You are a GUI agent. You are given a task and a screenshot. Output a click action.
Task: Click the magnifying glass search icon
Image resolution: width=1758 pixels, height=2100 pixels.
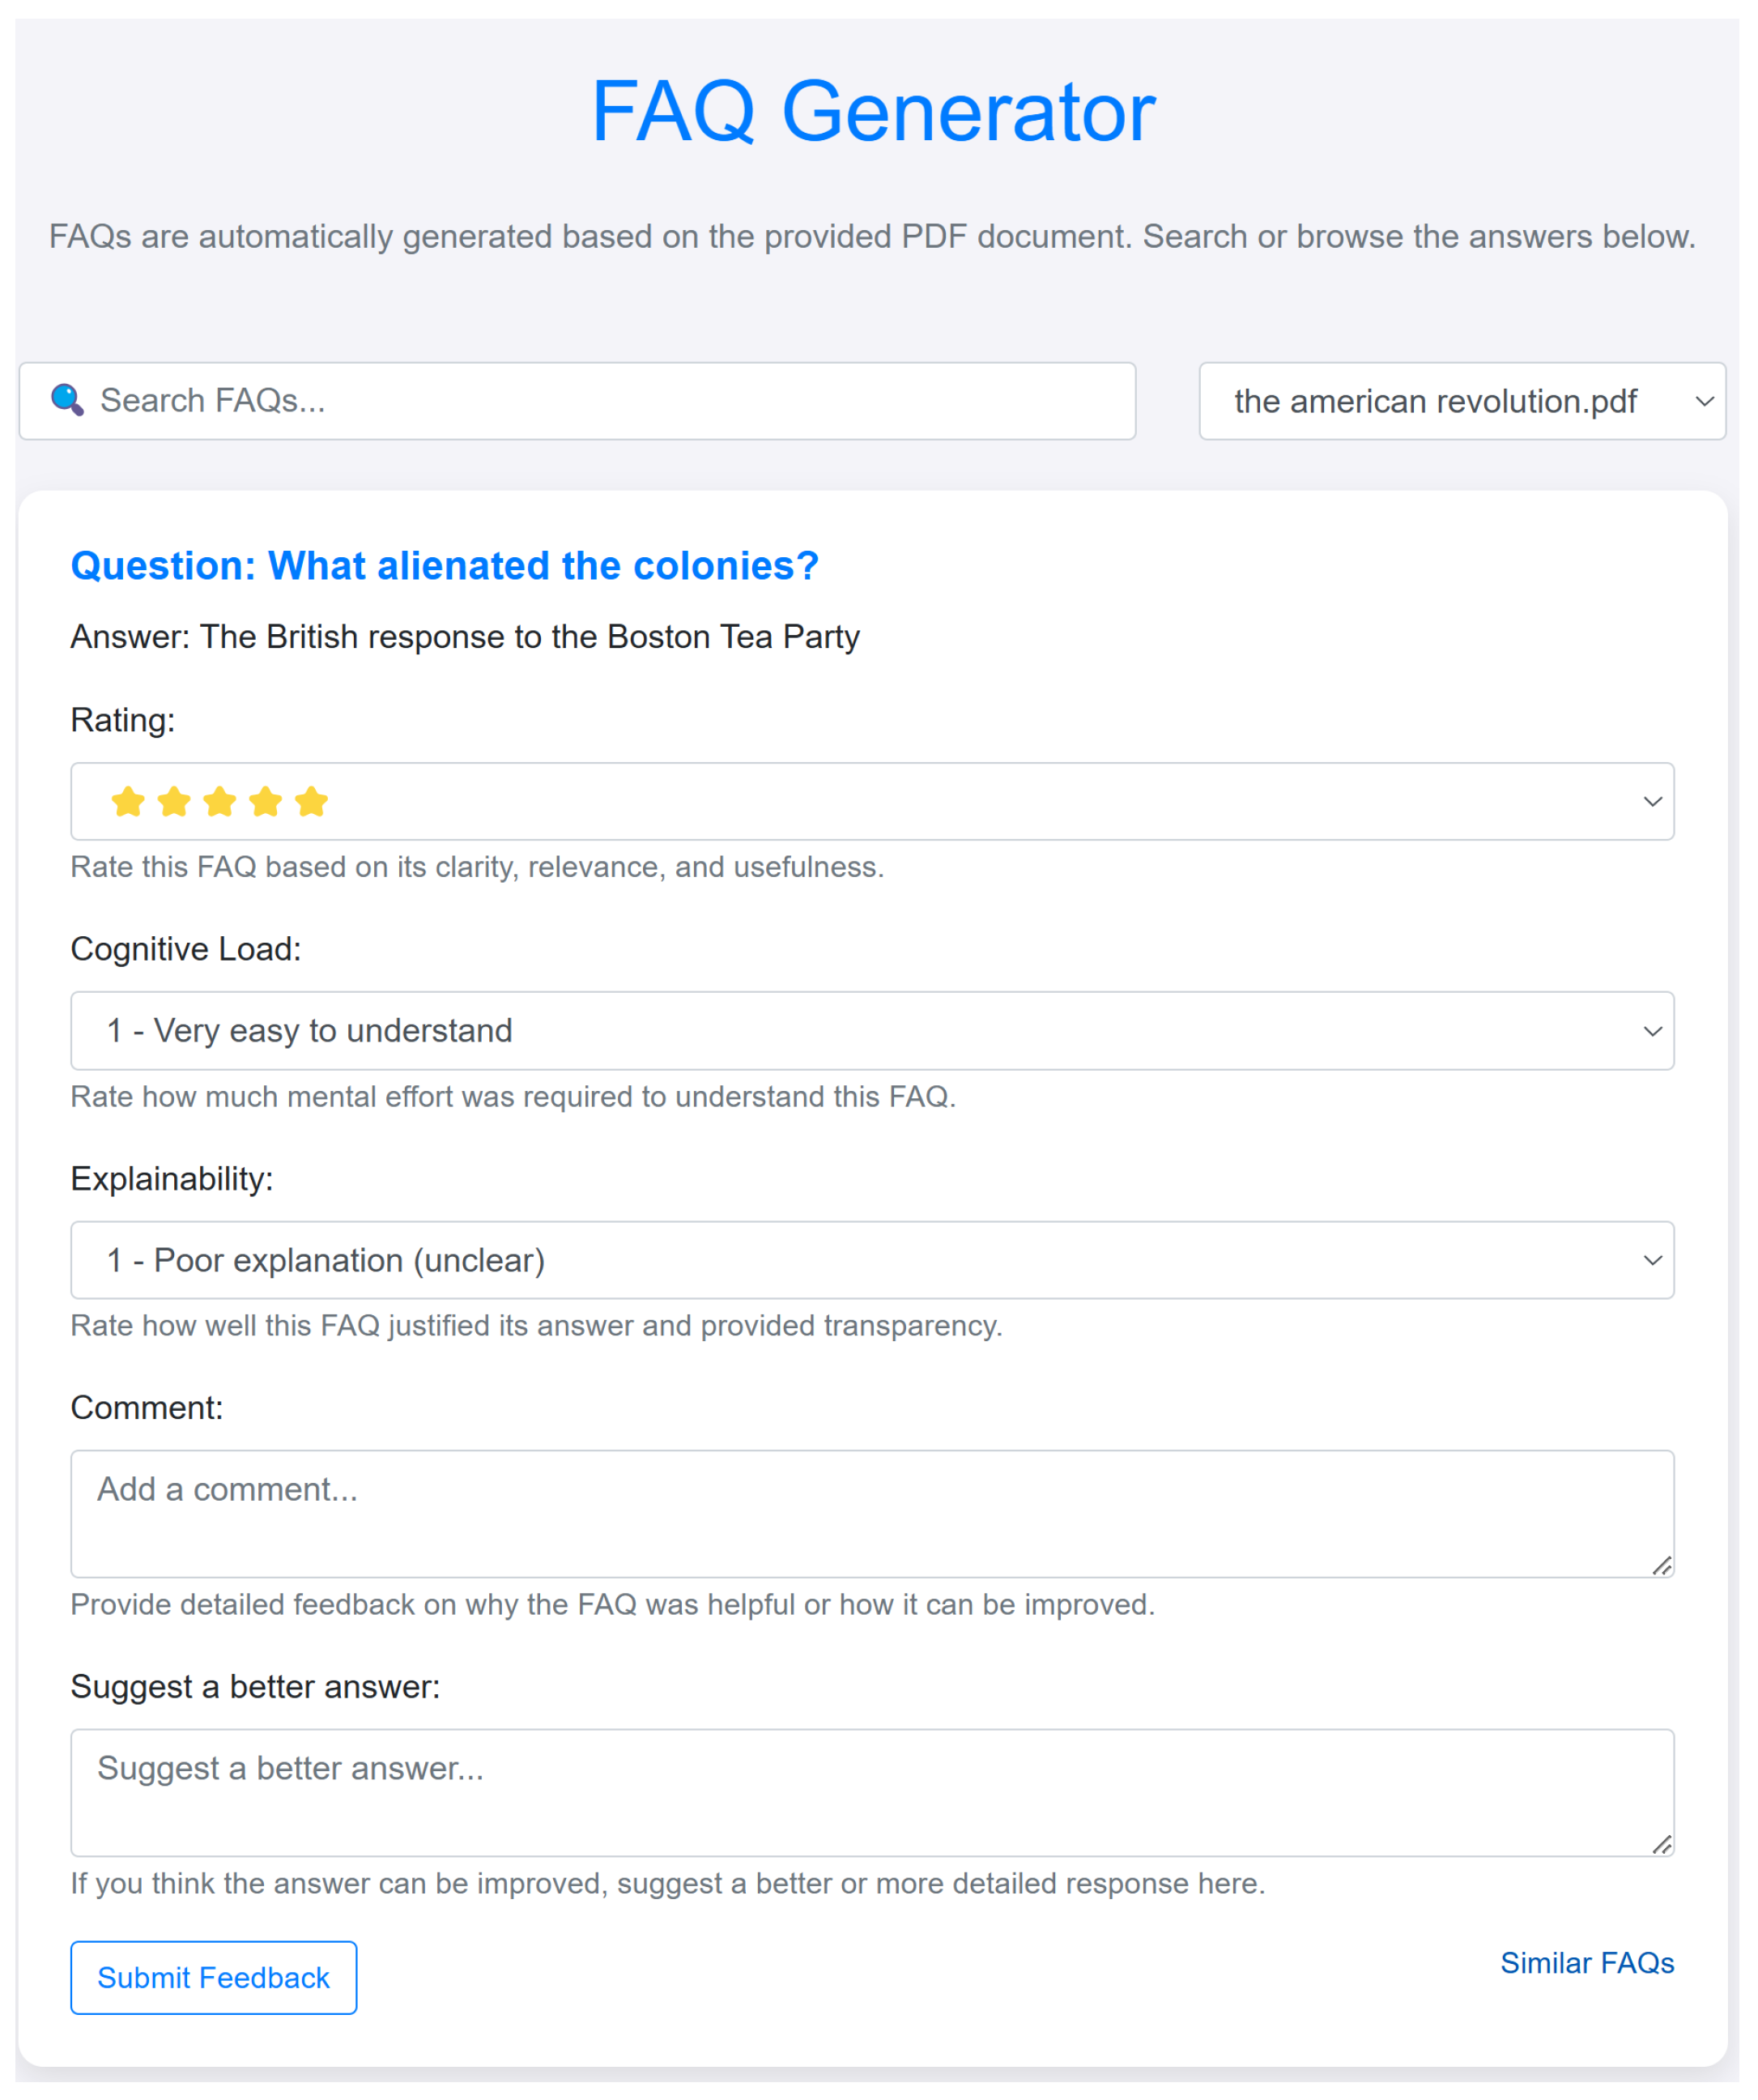[67, 400]
